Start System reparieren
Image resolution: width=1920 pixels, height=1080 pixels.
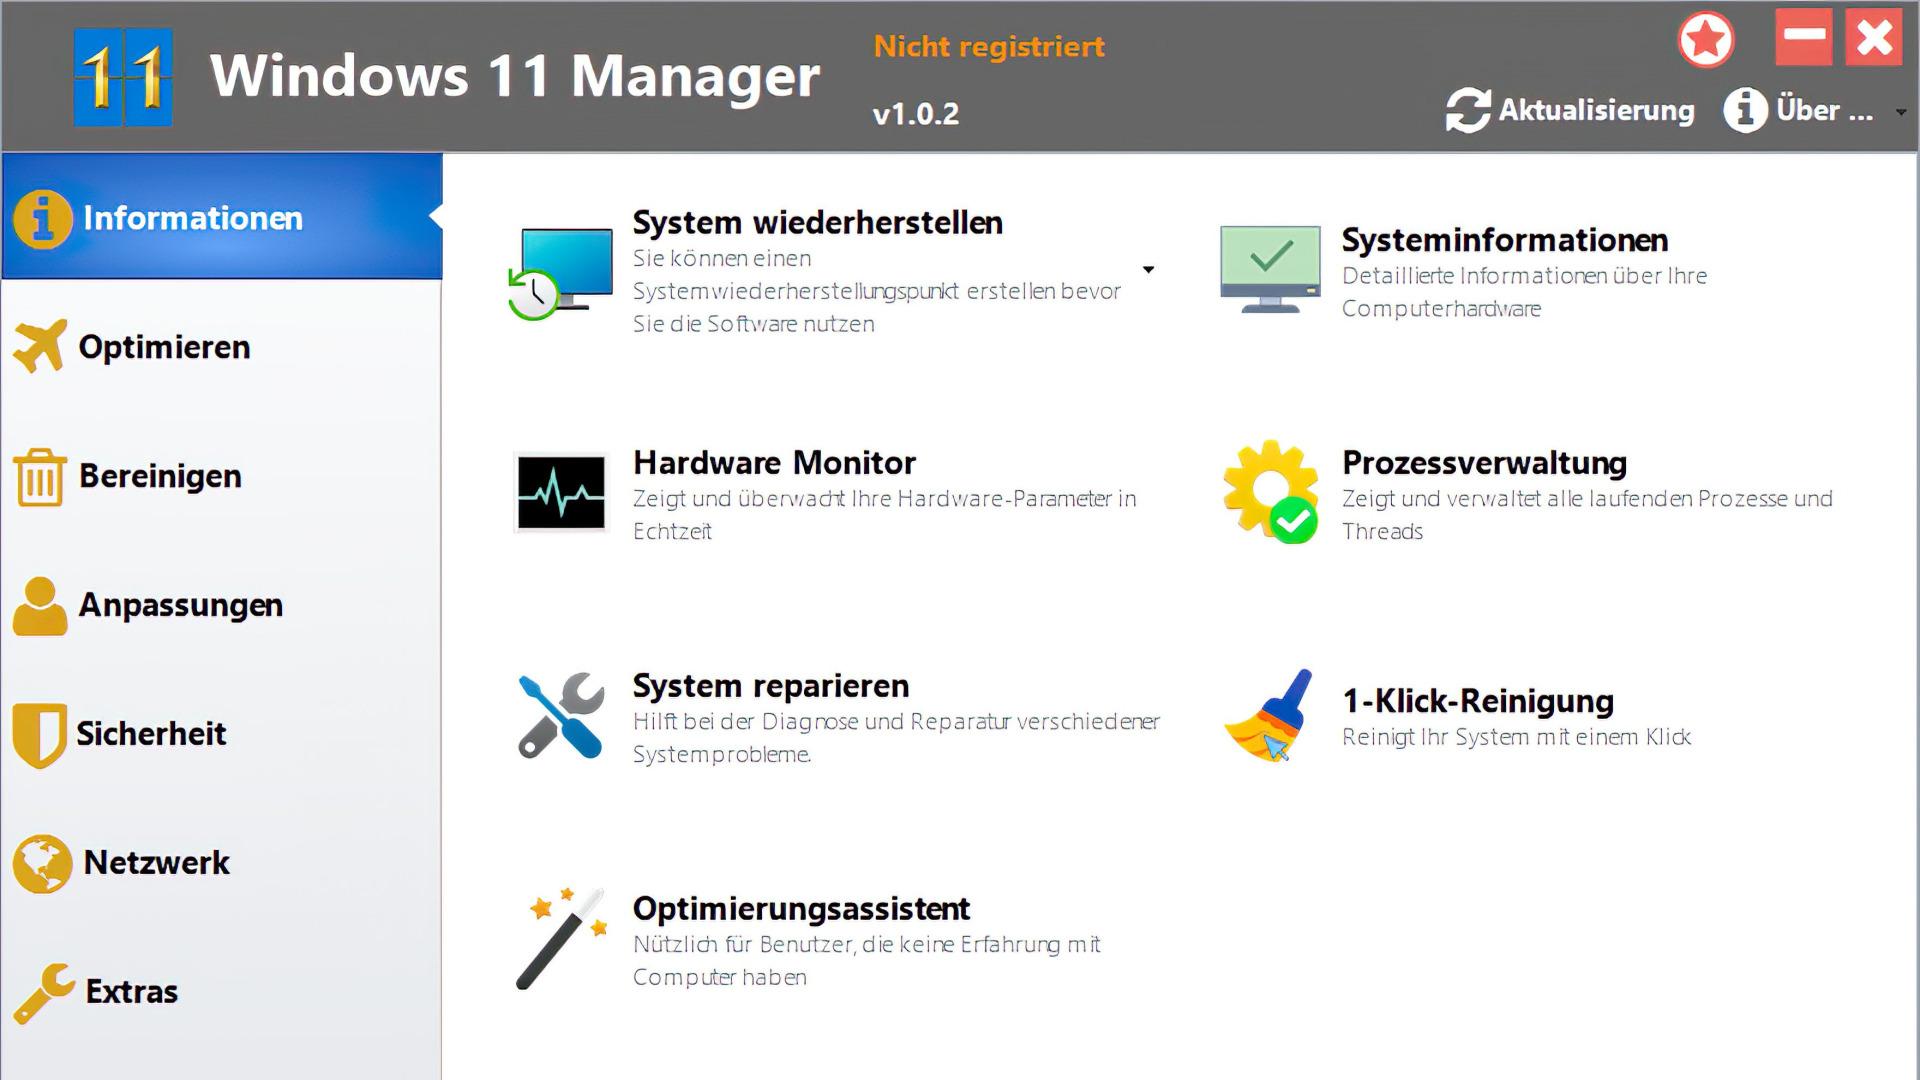(x=771, y=686)
